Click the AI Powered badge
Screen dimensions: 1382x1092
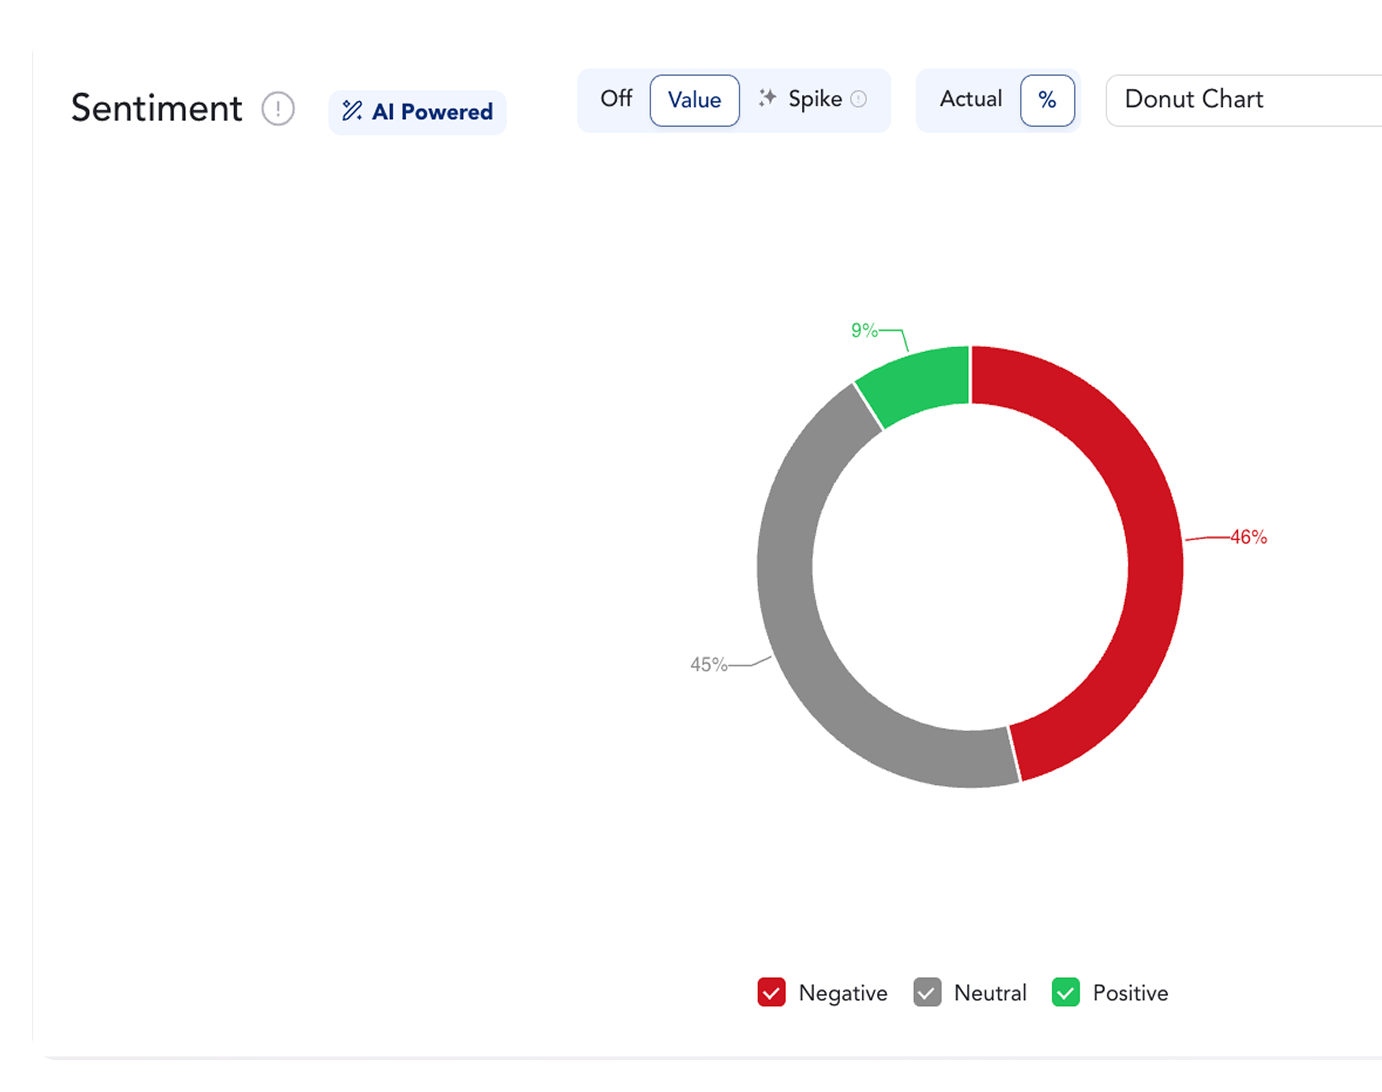[x=417, y=112]
